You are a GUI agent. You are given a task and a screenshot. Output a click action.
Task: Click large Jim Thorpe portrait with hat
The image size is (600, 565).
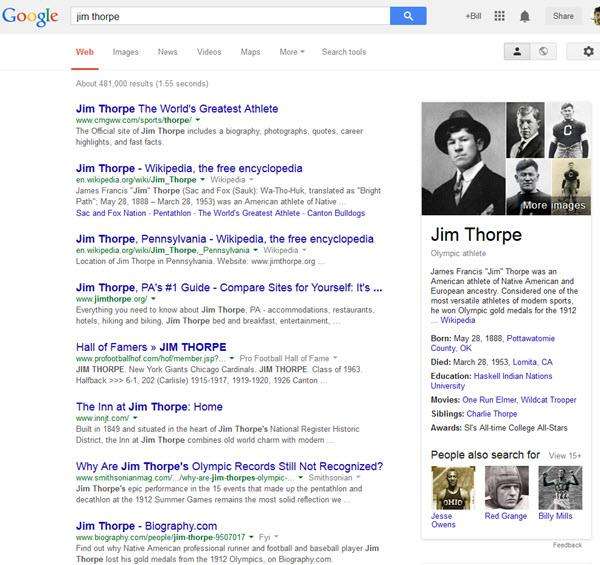(x=463, y=158)
